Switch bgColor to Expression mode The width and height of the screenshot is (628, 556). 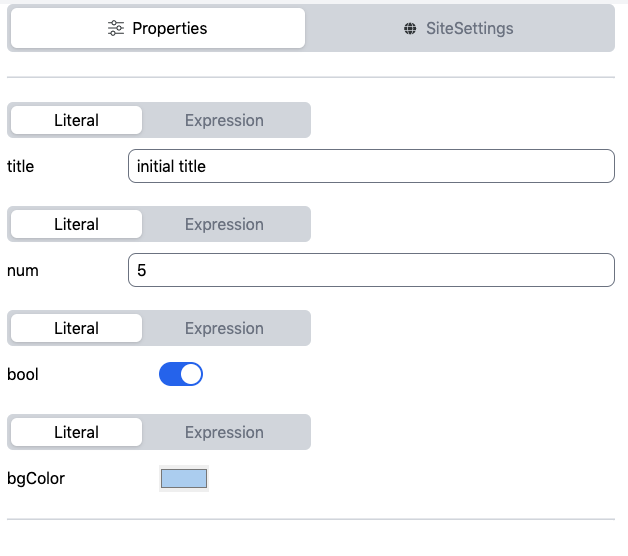pos(224,432)
